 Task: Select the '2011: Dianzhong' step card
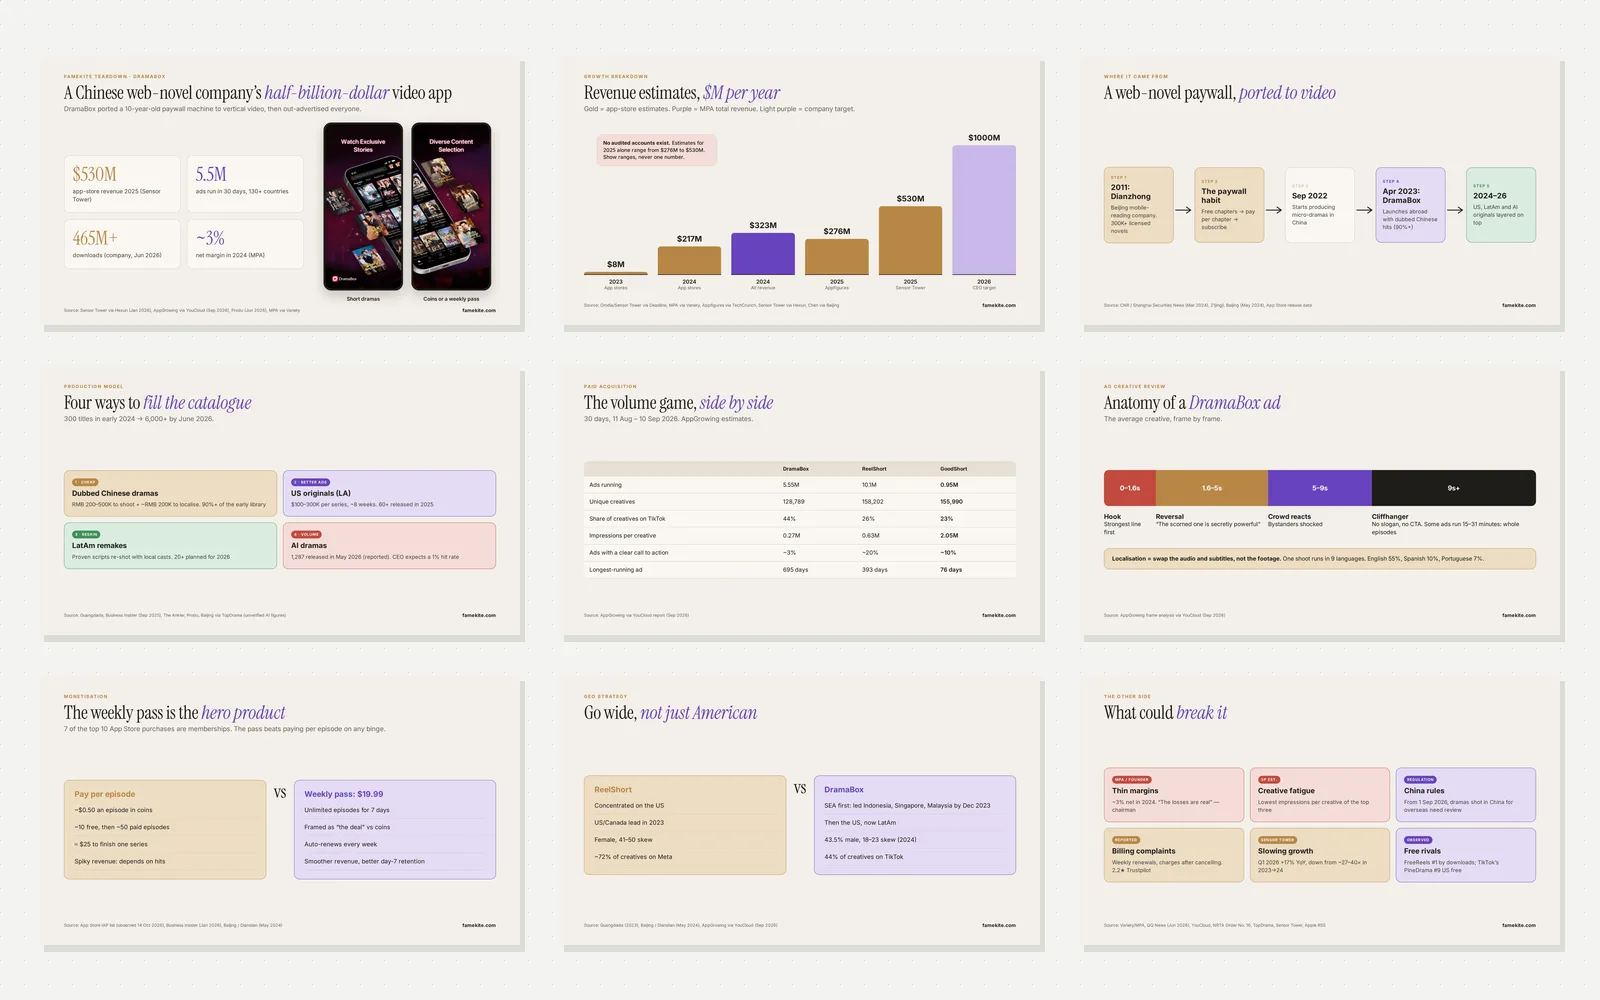point(1139,205)
